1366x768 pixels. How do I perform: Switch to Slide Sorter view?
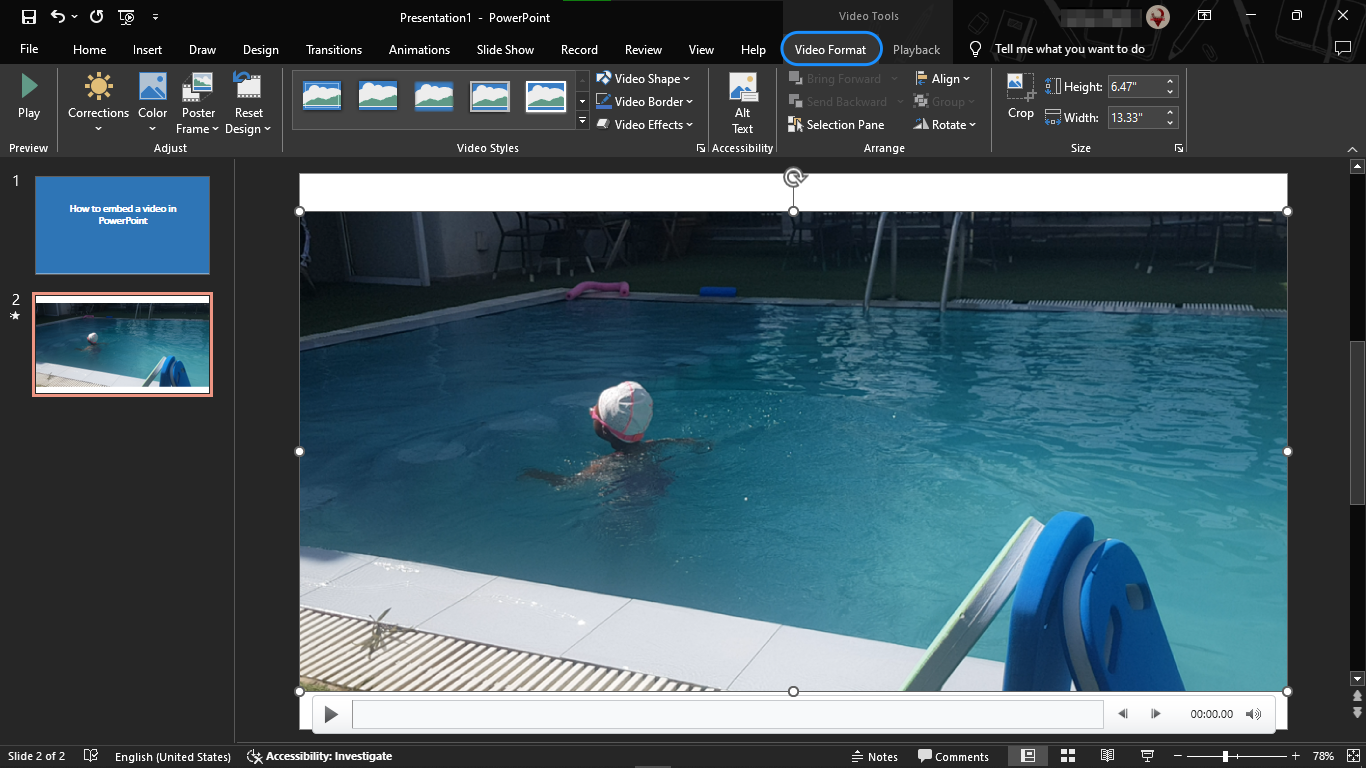point(1067,756)
